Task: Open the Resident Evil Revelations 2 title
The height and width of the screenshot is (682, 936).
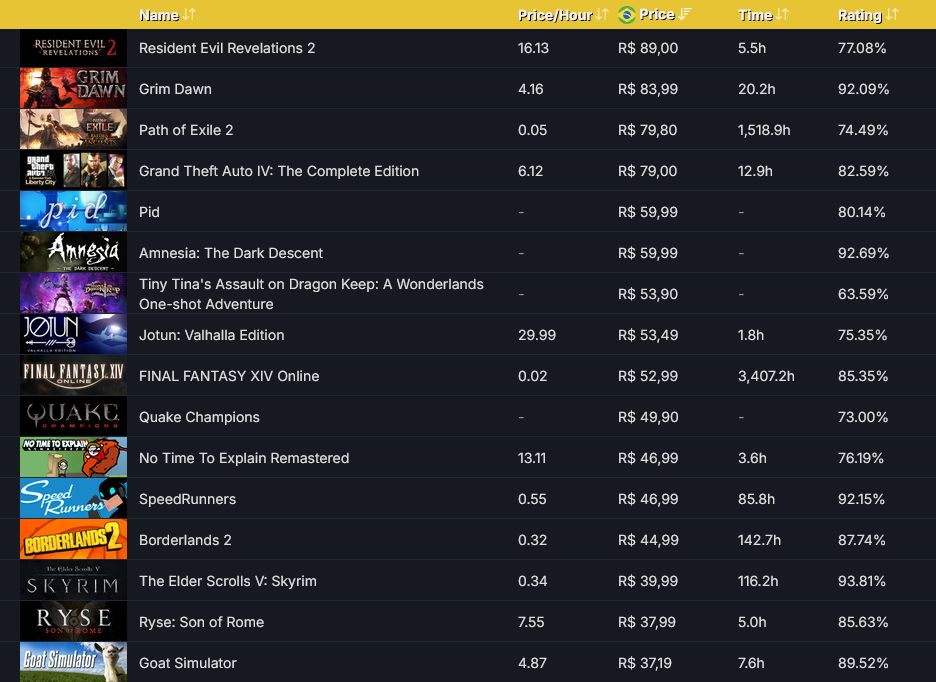Action: pyautogui.click(x=227, y=48)
